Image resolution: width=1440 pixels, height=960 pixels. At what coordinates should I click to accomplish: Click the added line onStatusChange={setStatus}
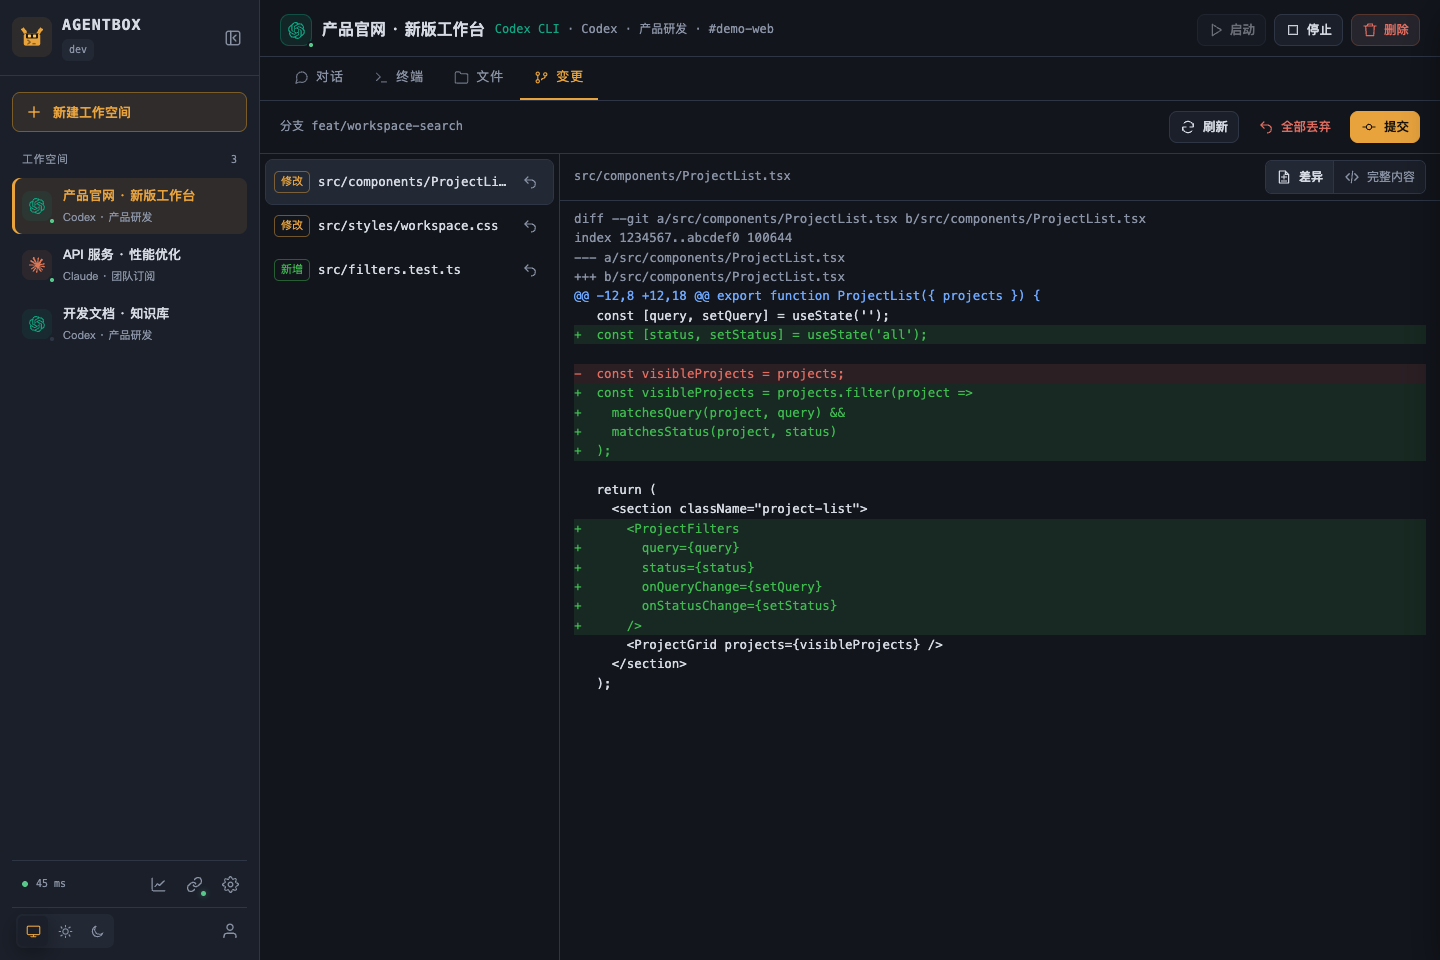tap(1000, 606)
